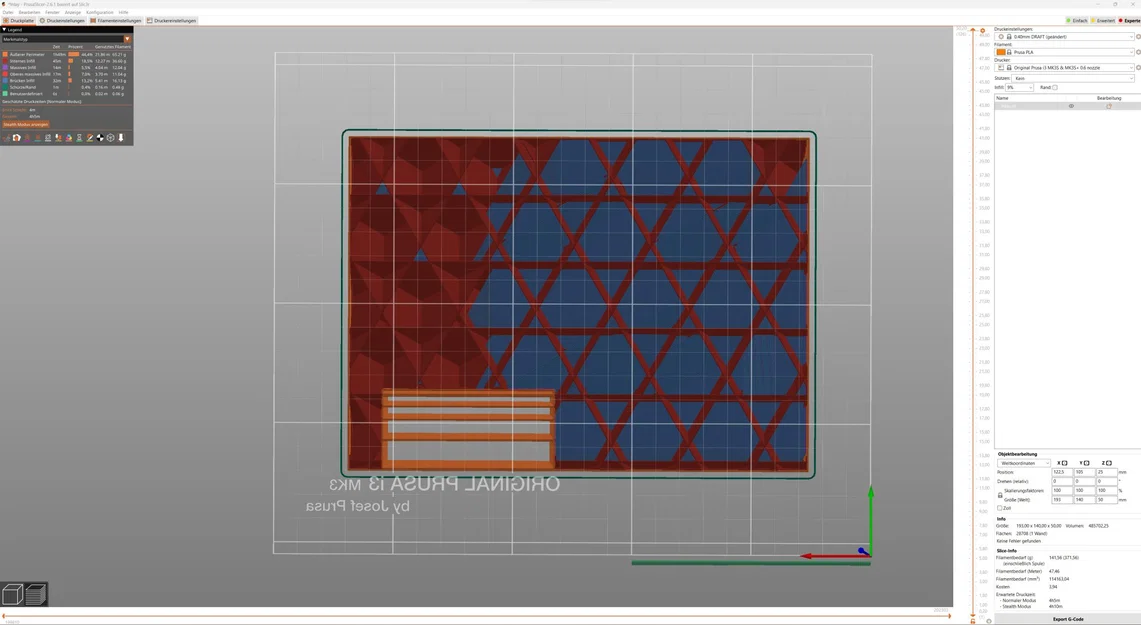Toggle deretractions icon in legend toolbar

[38, 138]
